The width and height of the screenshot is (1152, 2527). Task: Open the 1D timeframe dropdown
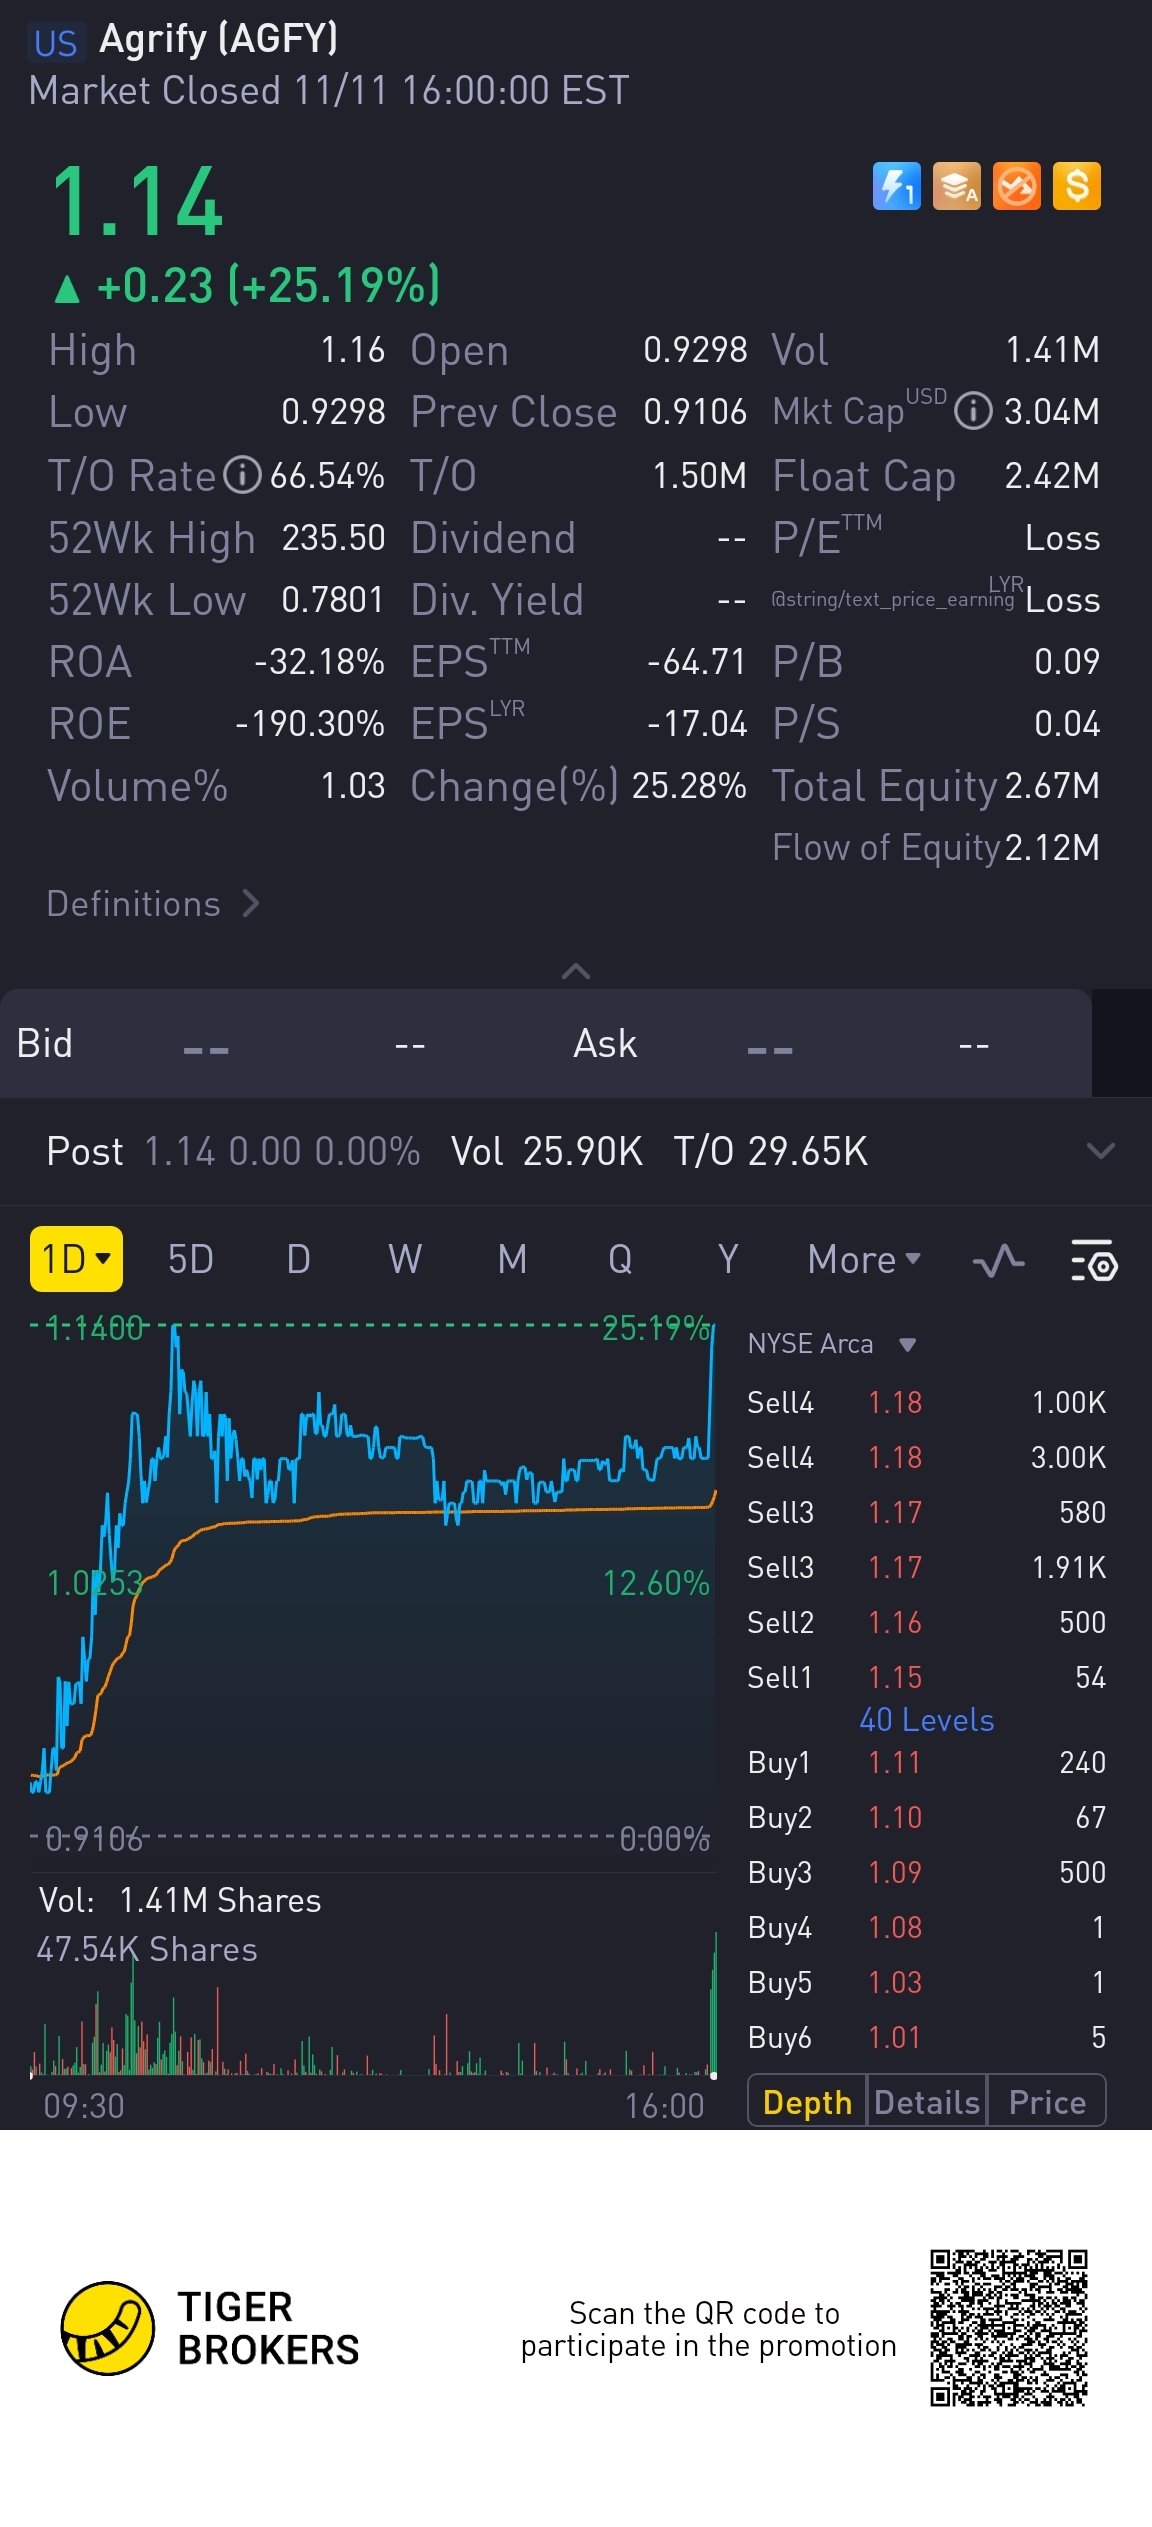(x=76, y=1259)
